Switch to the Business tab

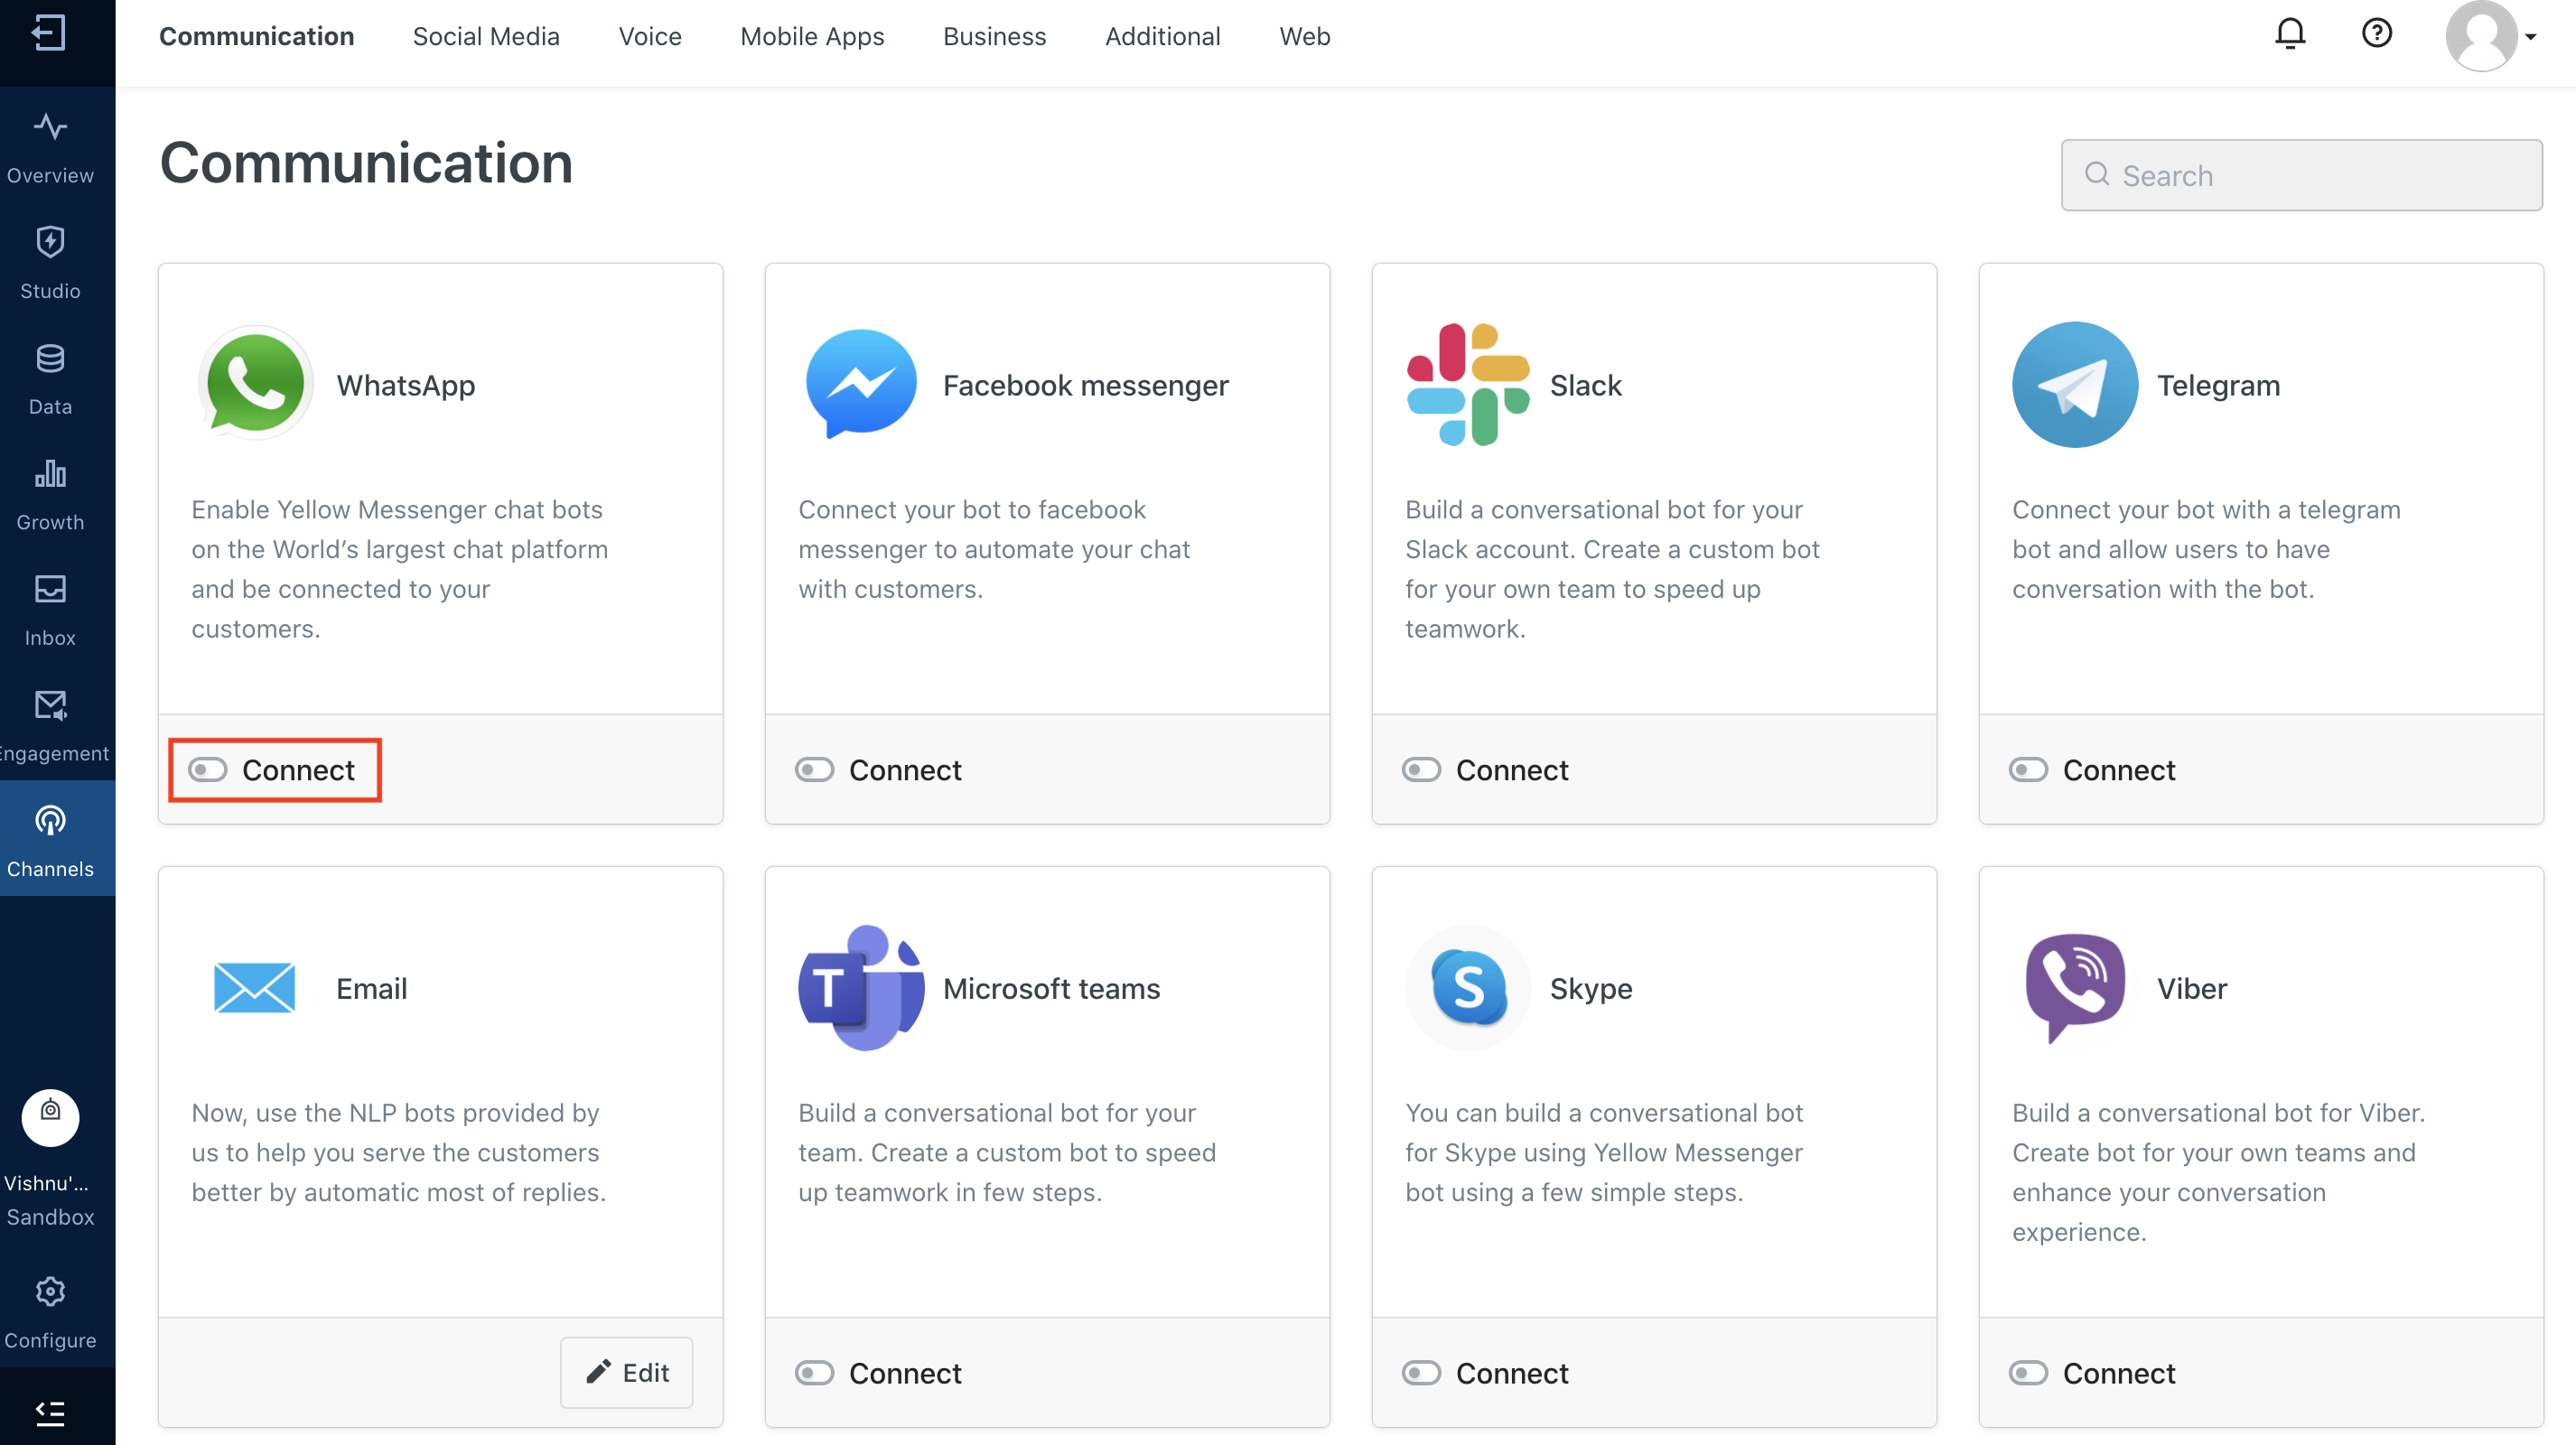click(x=994, y=36)
